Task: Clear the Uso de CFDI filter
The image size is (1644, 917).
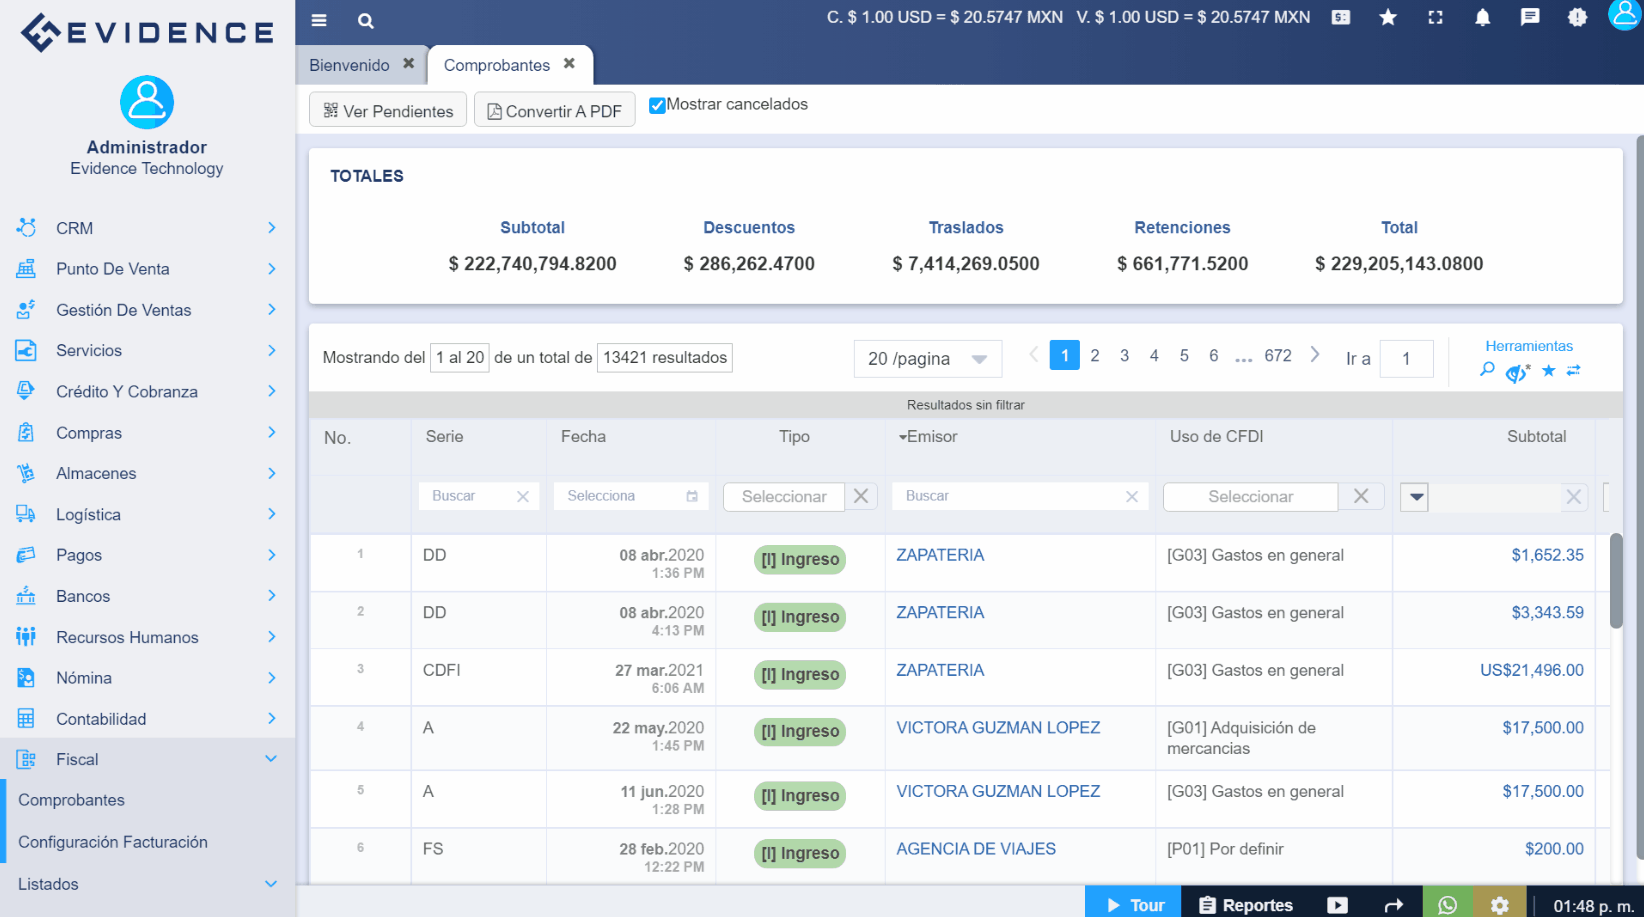Action: pos(1360,496)
